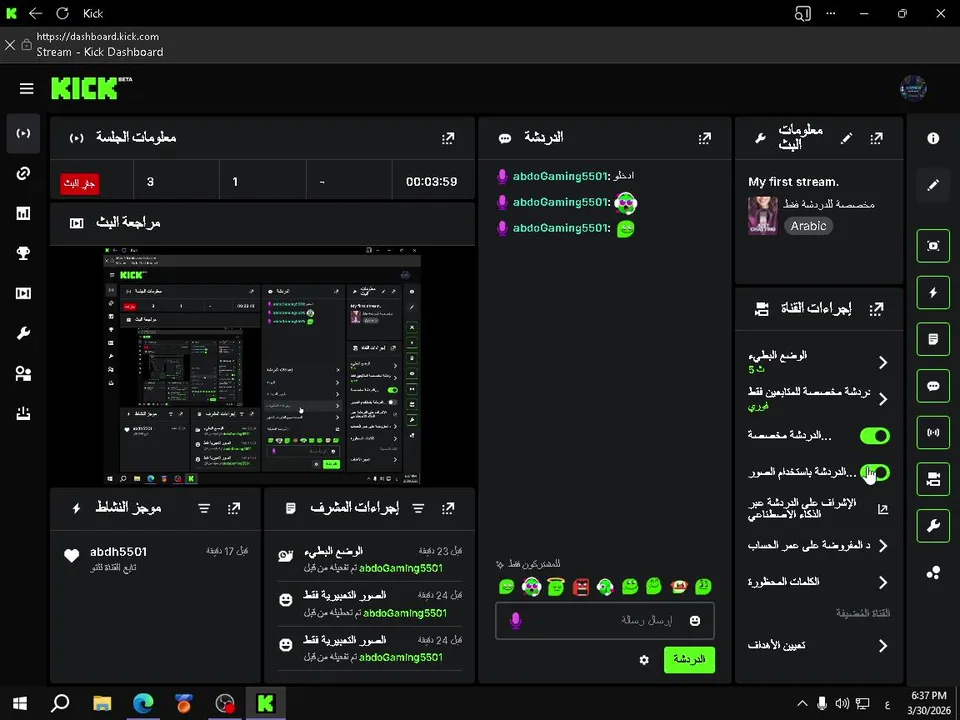Open the video clips icon in left sidebar
This screenshot has height=720, width=960.
23,293
